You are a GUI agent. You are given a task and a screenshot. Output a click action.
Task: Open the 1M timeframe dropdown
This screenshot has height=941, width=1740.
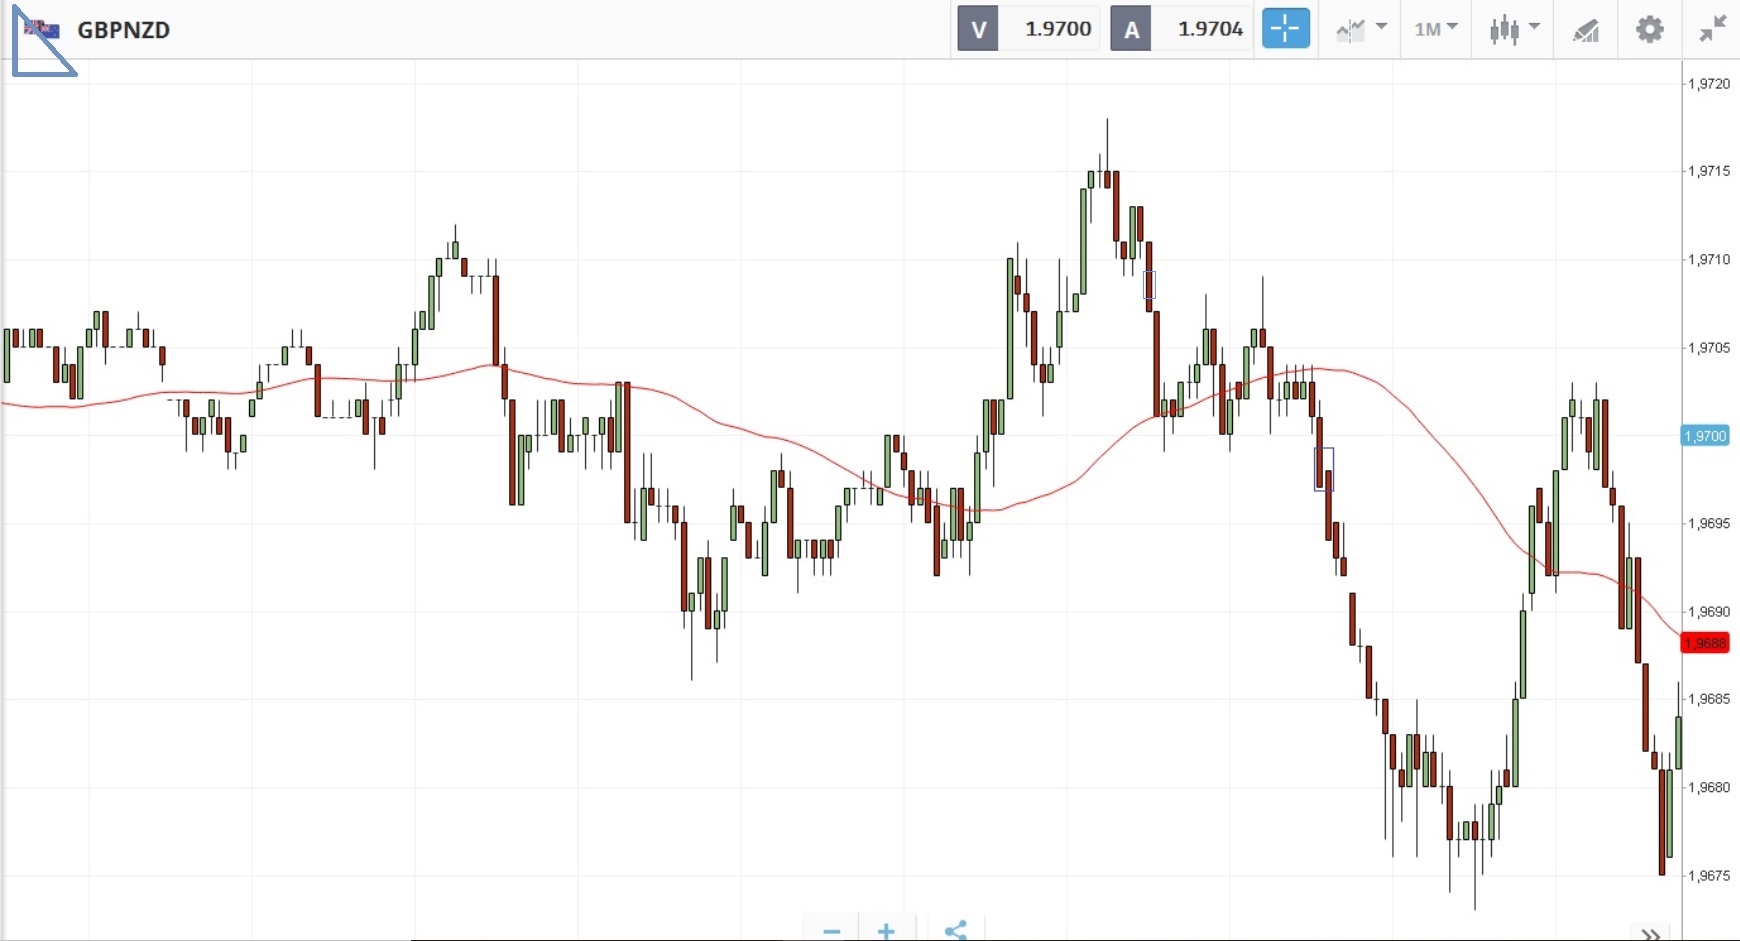click(x=1436, y=29)
